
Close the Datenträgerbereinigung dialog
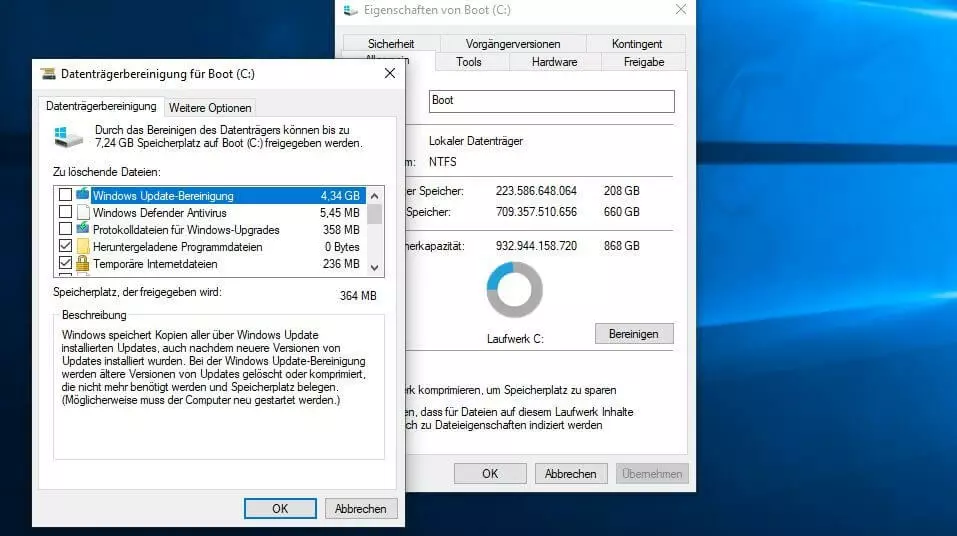tap(390, 73)
